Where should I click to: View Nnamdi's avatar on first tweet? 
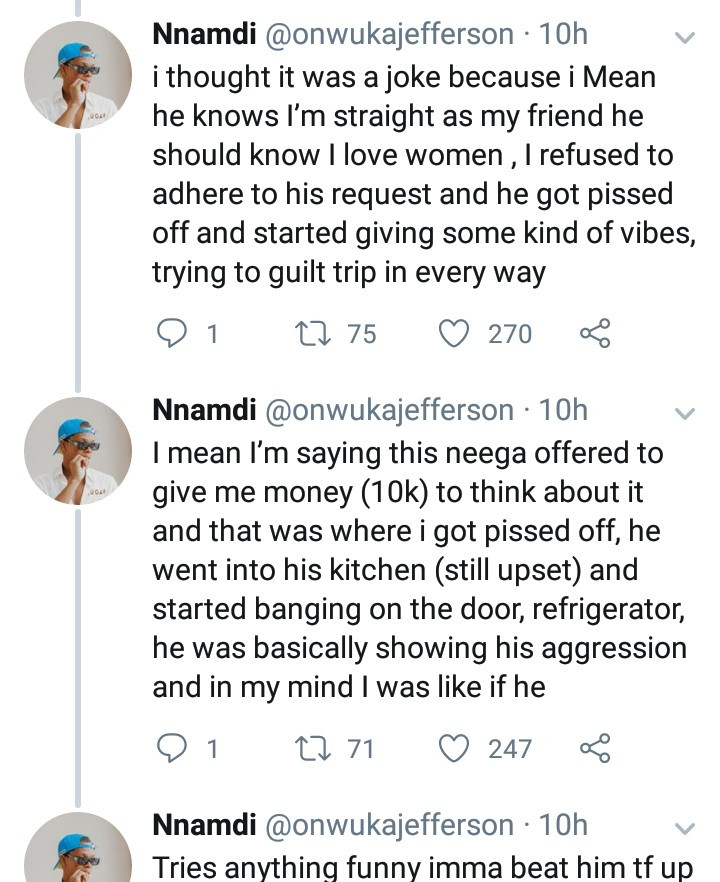[78, 75]
